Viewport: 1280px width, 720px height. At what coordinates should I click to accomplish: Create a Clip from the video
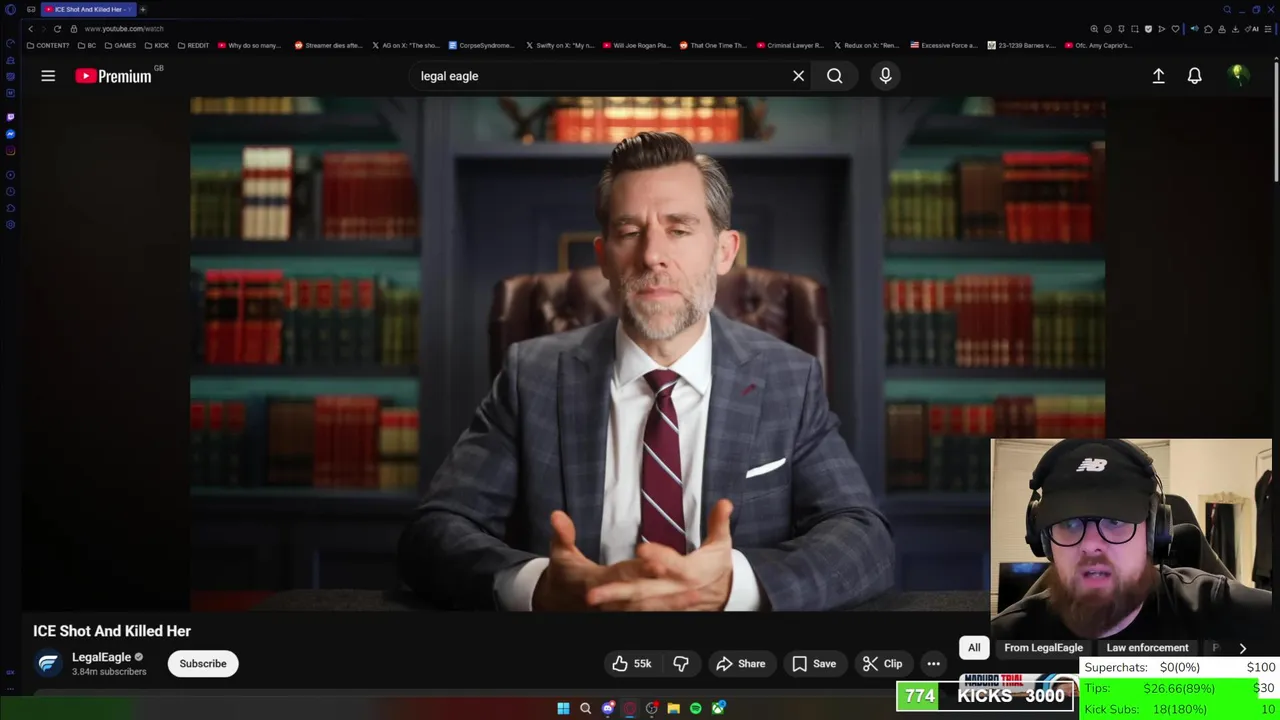coord(882,664)
